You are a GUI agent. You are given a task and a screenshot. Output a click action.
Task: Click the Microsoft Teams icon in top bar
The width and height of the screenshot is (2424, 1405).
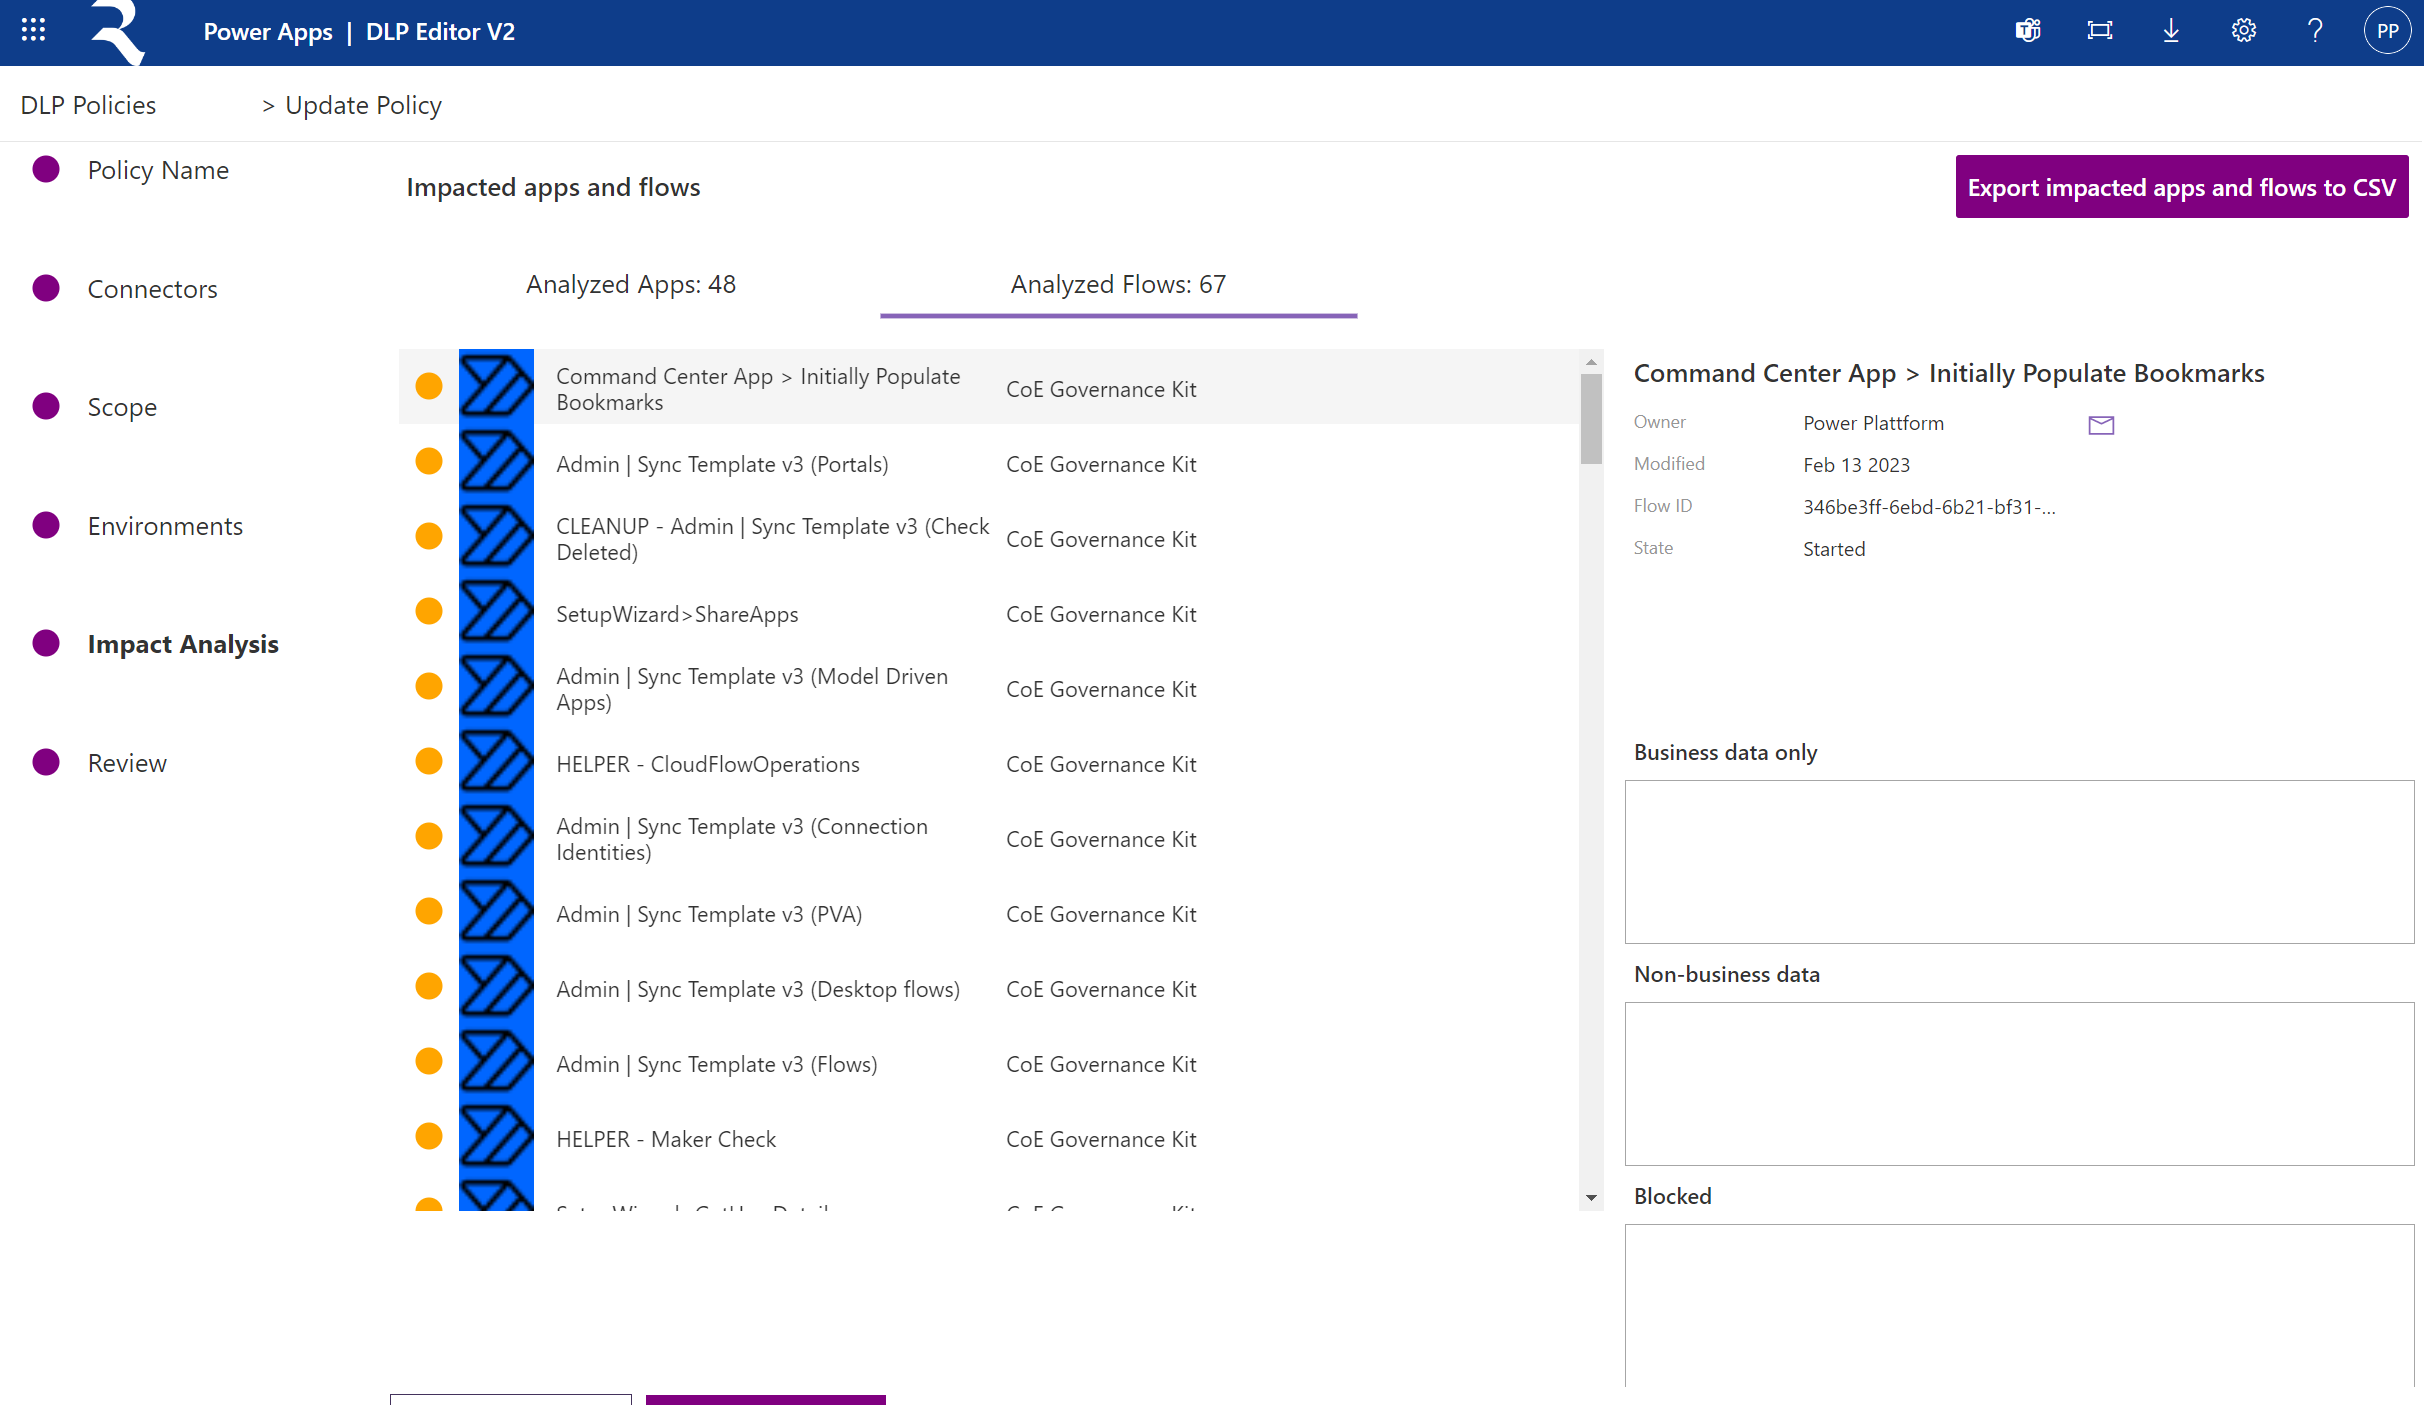coord(2028,30)
